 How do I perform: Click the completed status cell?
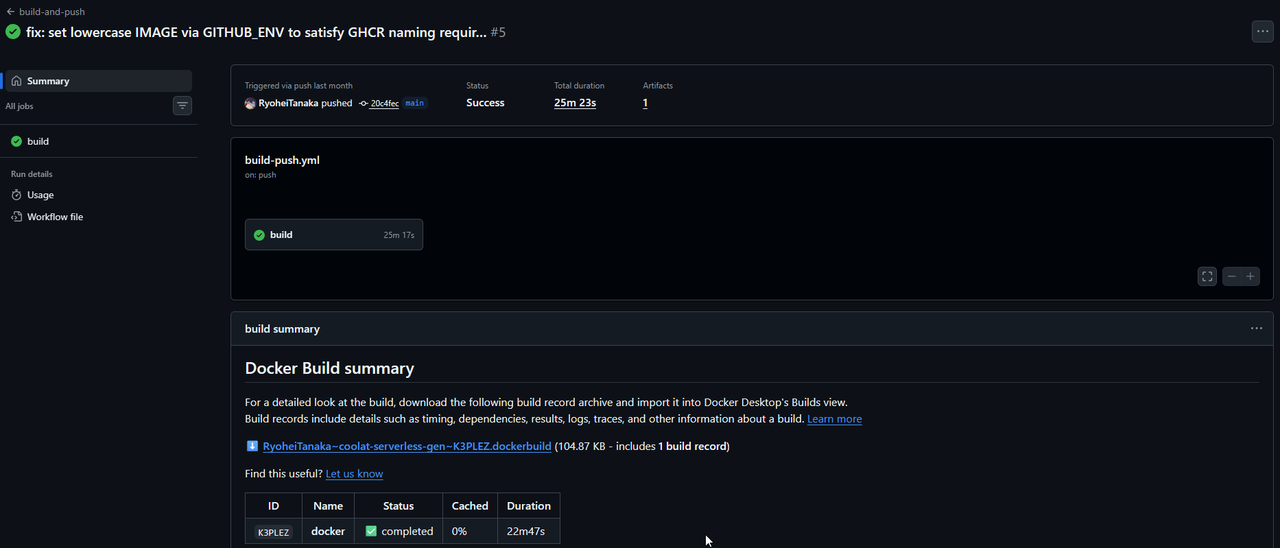pyautogui.click(x=399, y=532)
